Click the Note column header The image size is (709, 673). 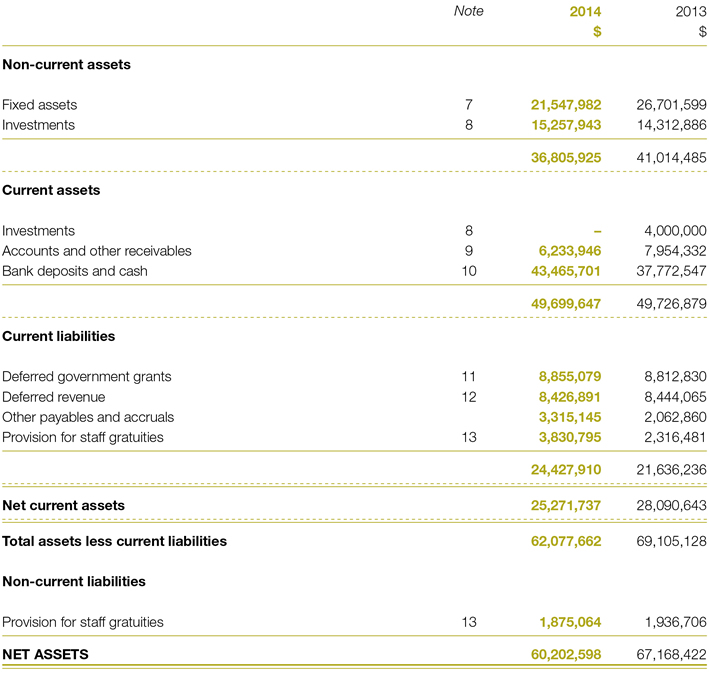pos(468,11)
